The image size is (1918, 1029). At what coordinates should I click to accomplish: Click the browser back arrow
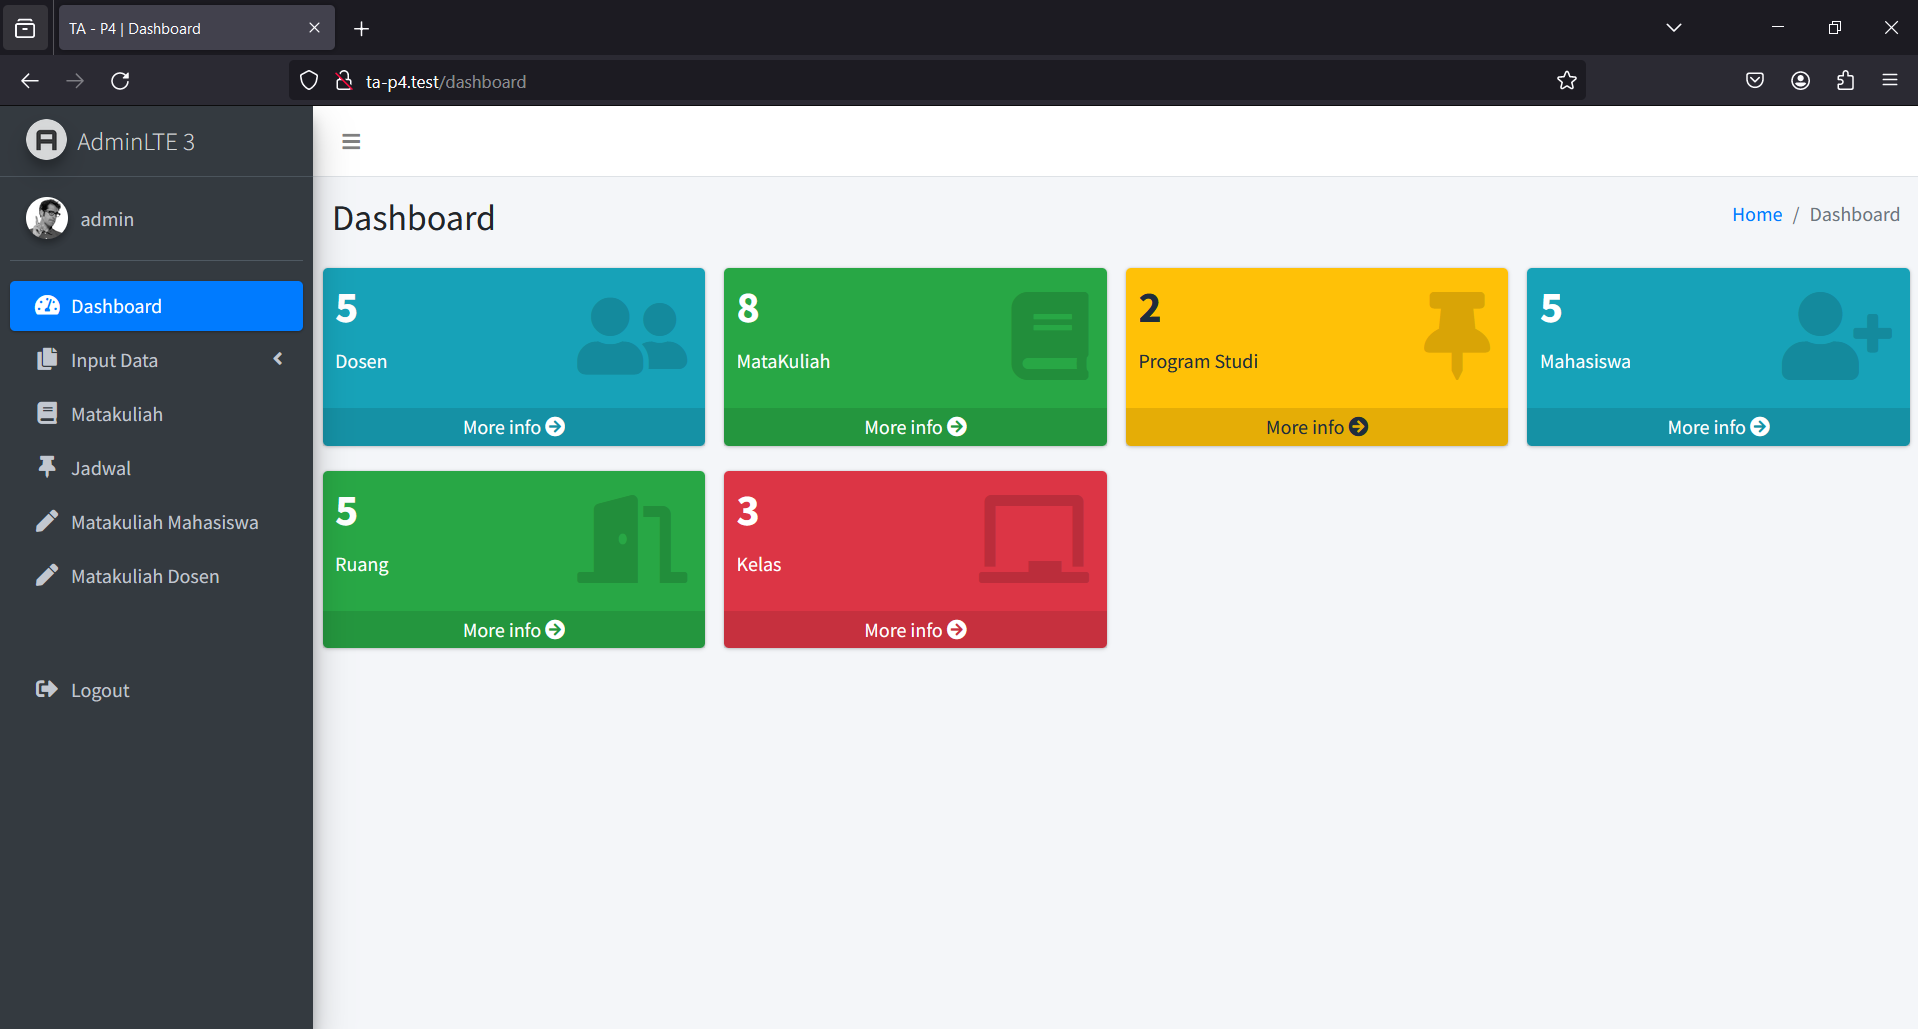coord(30,81)
